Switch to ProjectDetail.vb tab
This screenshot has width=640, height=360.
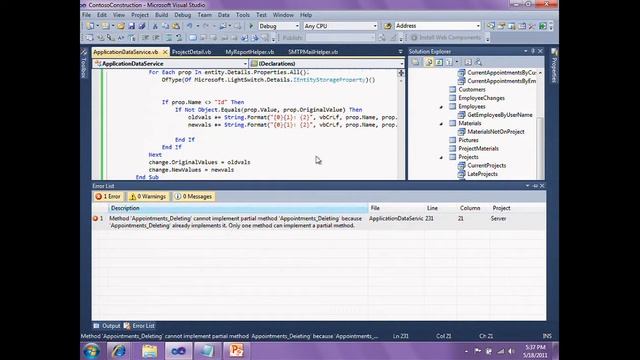191,52
